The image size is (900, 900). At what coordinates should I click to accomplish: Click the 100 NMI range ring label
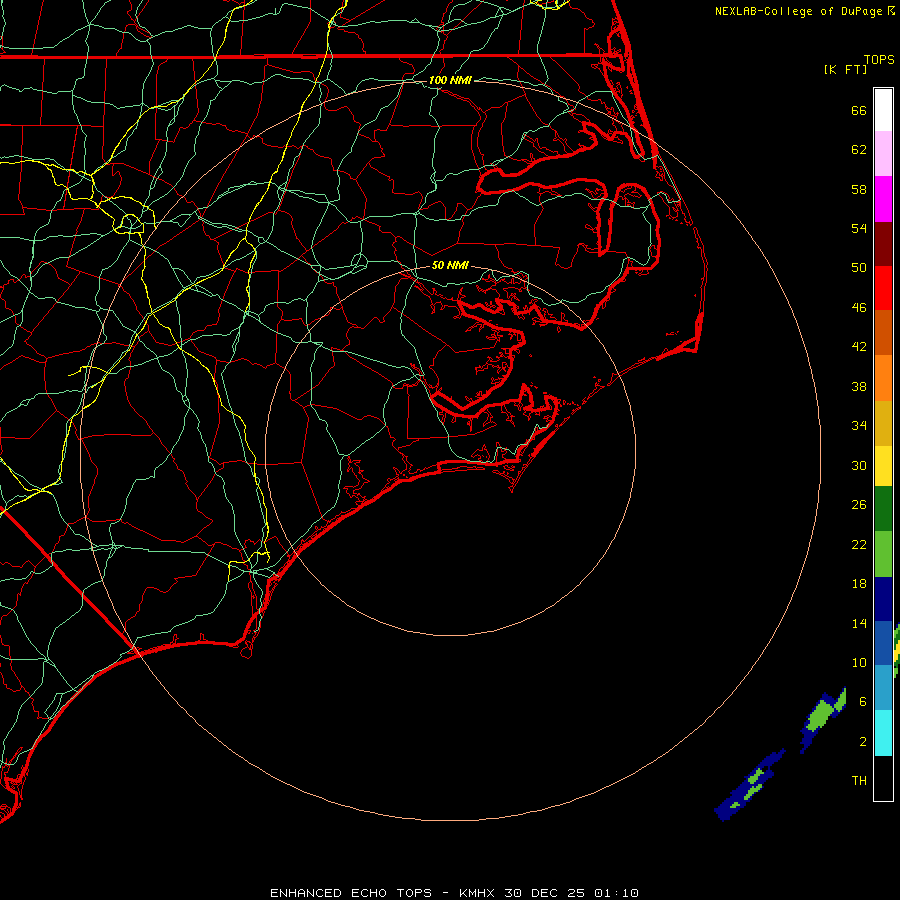point(450,80)
